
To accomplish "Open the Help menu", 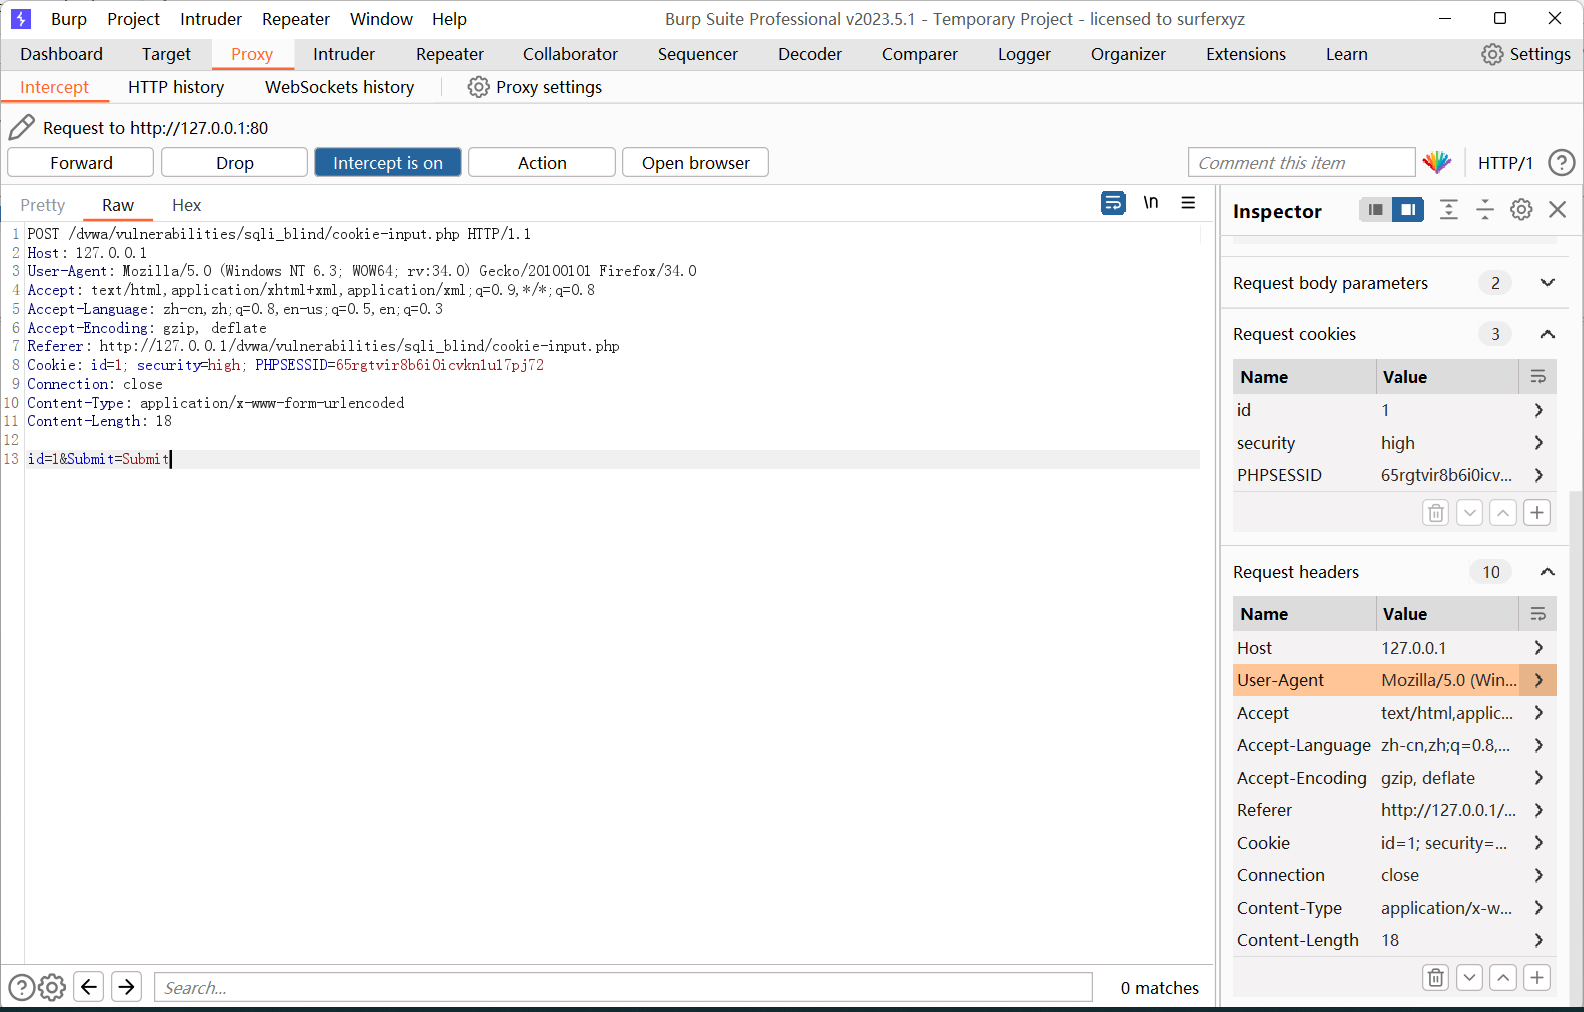I will pos(449,19).
